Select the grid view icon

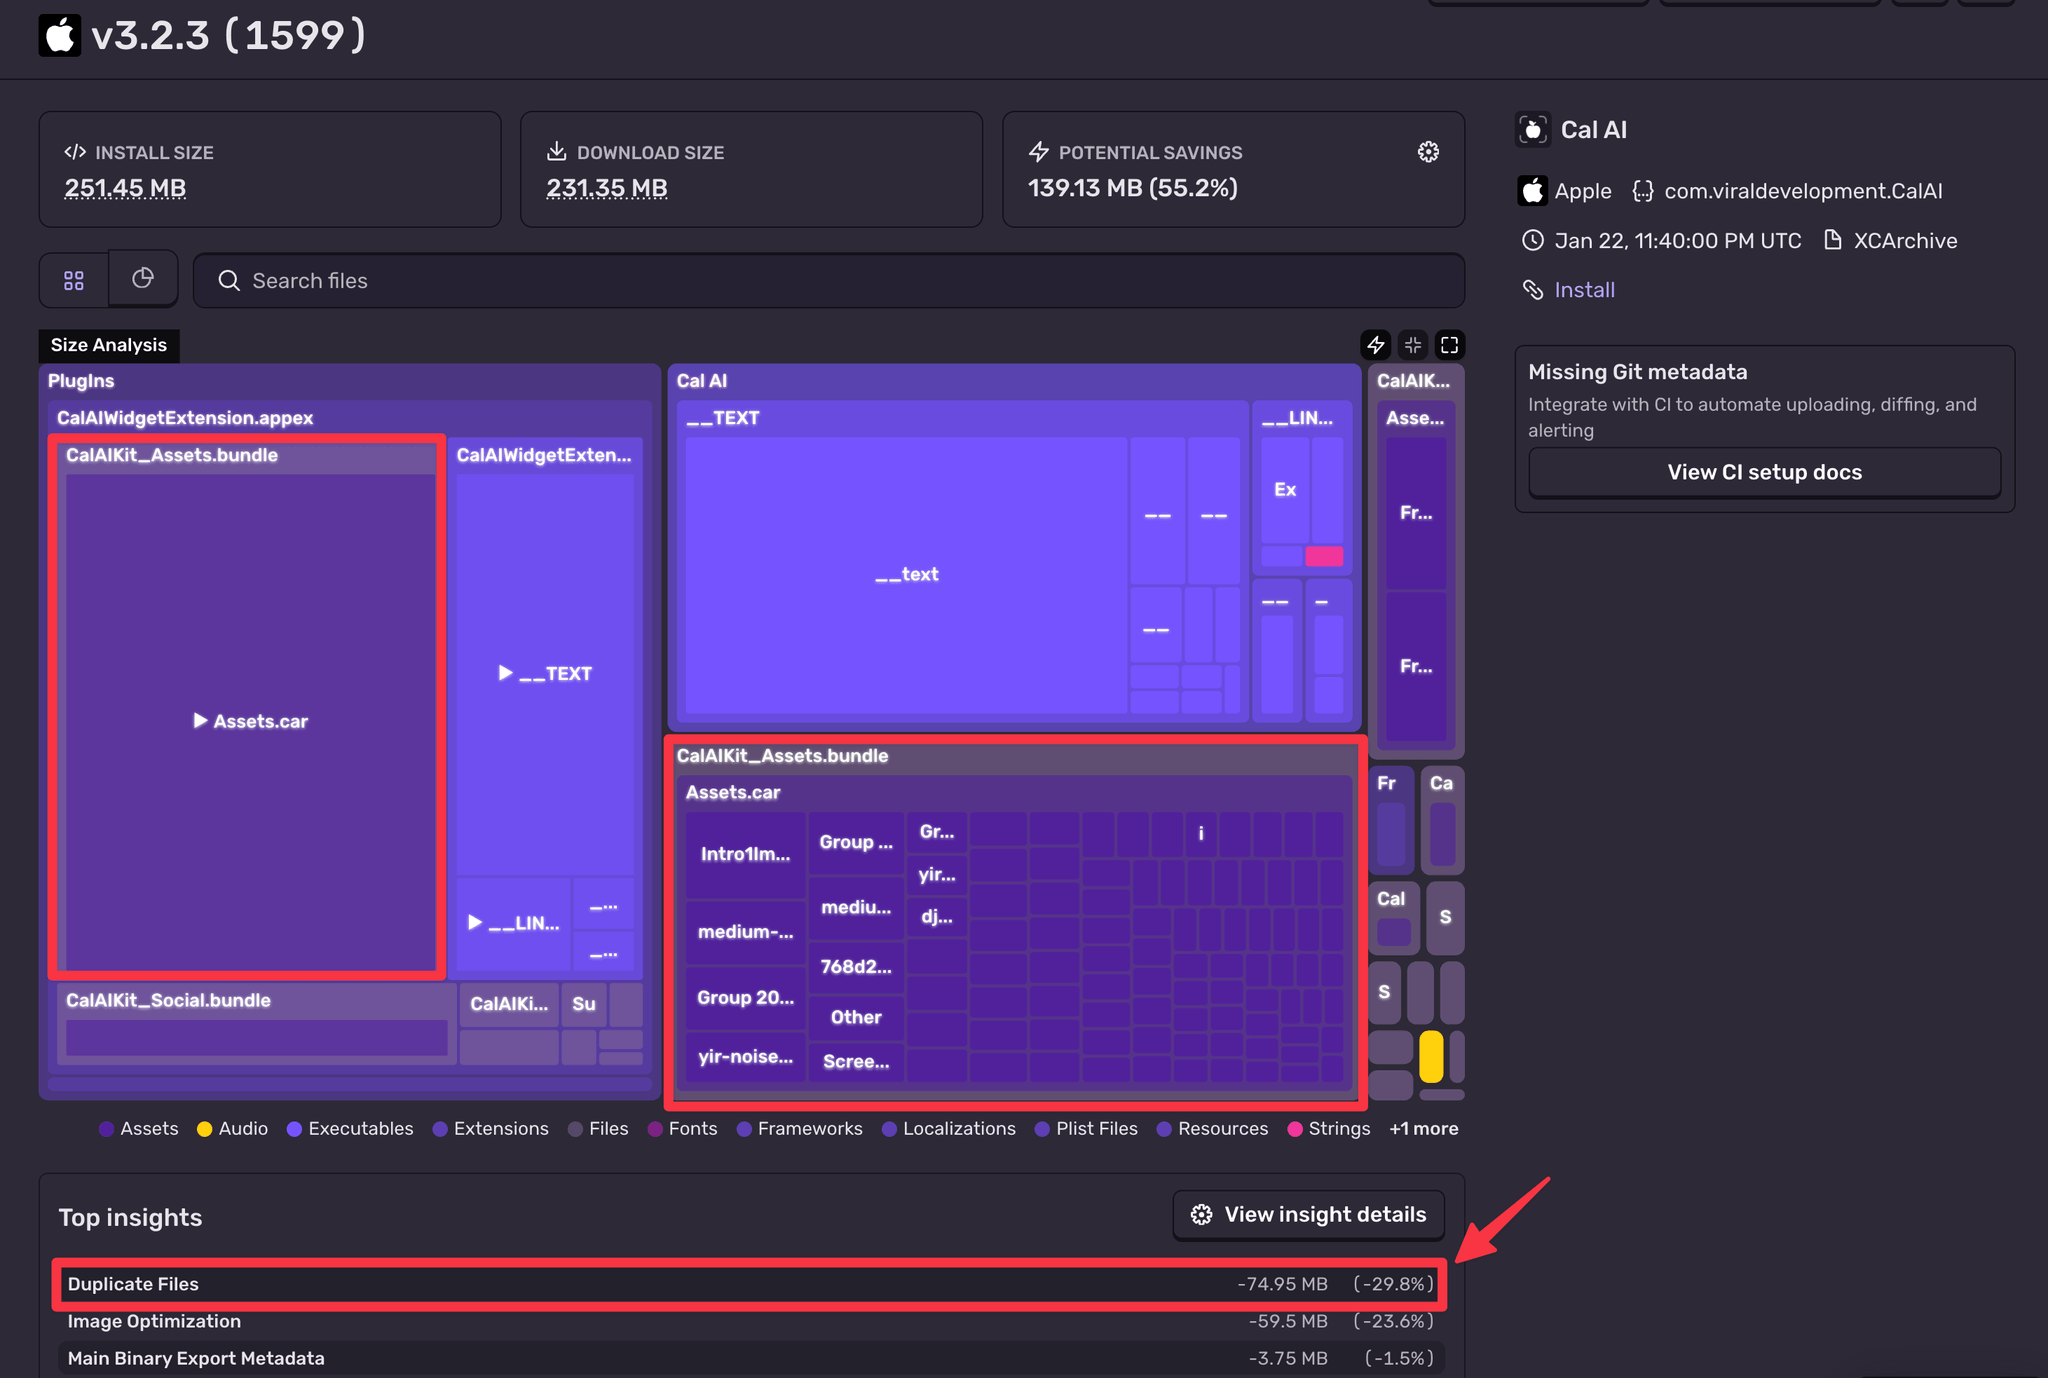[73, 279]
